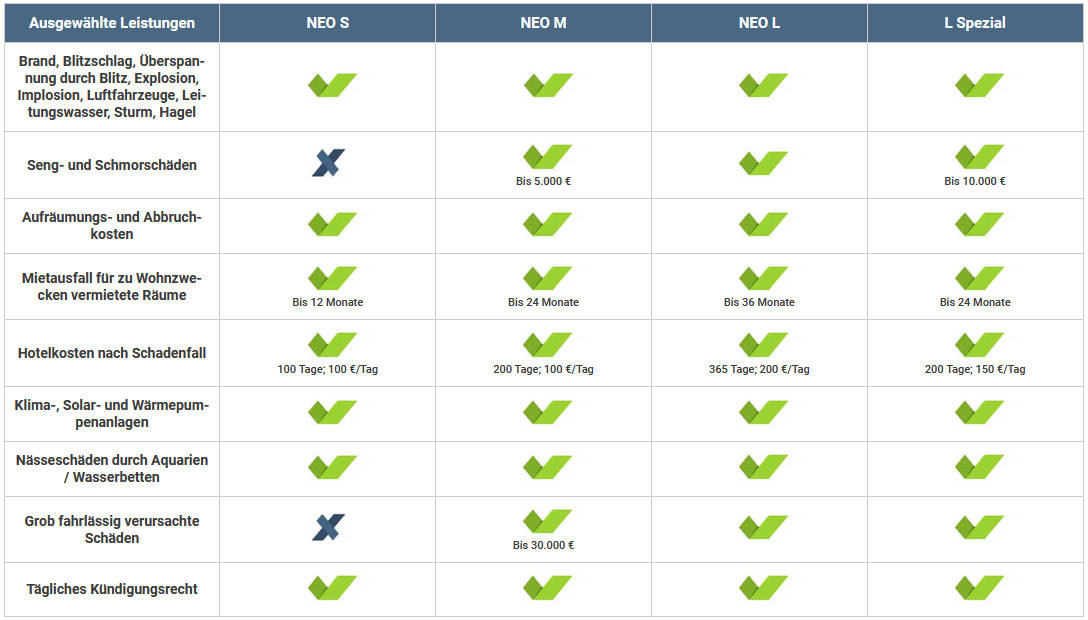Image resolution: width=1088 pixels, height=620 pixels.
Task: Click L Spezial checkmark for Nässeschäden durch Aquarien
Action: tap(979, 467)
